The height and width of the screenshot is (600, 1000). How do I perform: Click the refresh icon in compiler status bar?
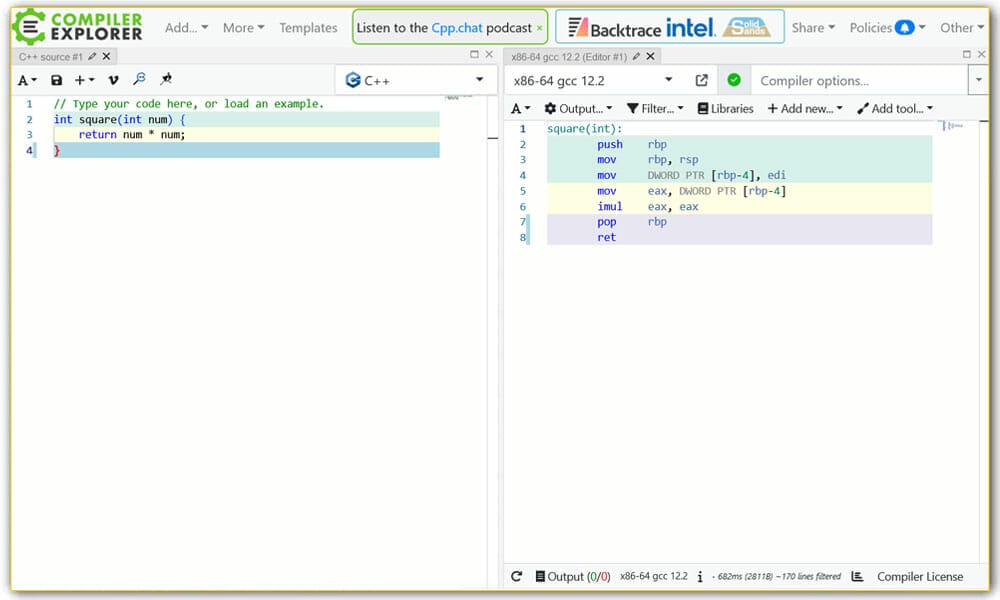pyautogui.click(x=517, y=576)
